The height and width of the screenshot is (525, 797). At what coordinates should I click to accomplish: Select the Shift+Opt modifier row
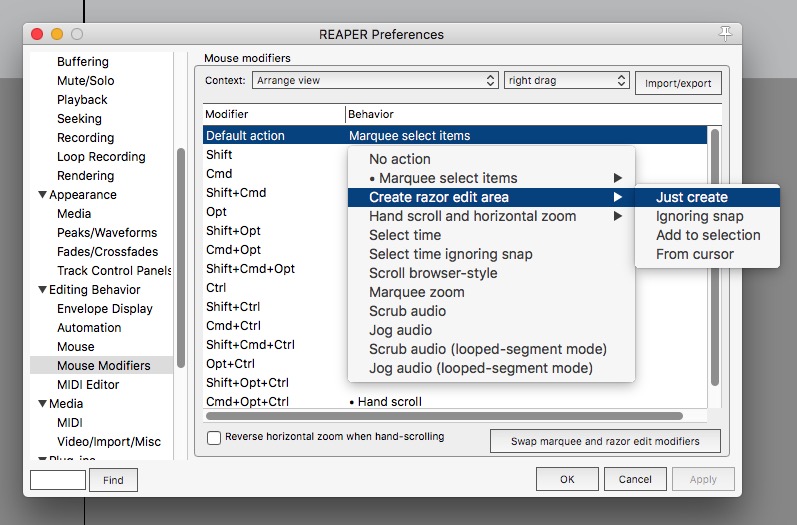[274, 231]
